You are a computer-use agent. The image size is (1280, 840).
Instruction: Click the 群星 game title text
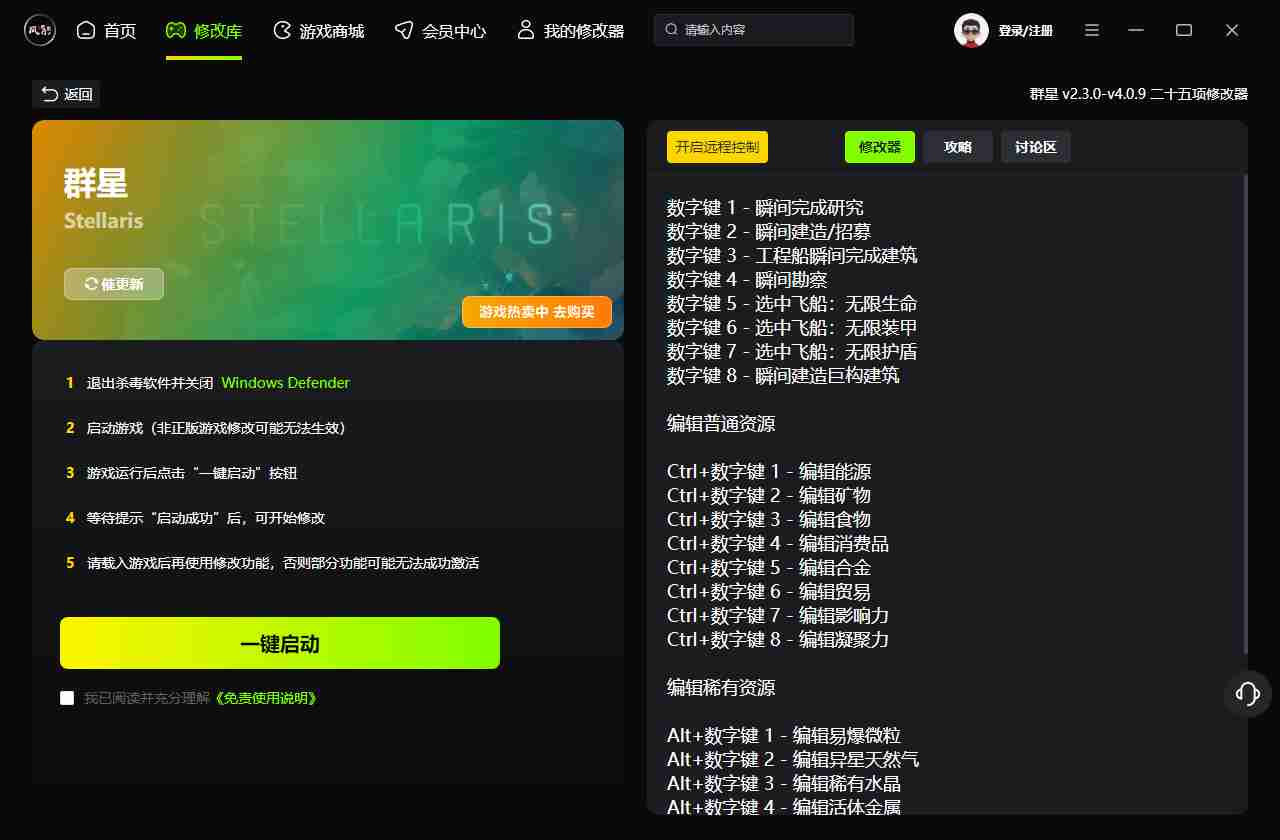(96, 184)
